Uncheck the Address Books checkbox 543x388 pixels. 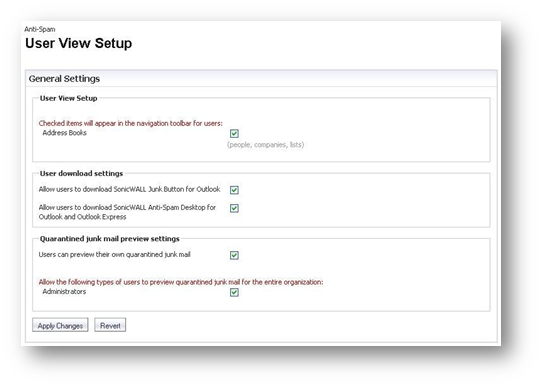[234, 133]
